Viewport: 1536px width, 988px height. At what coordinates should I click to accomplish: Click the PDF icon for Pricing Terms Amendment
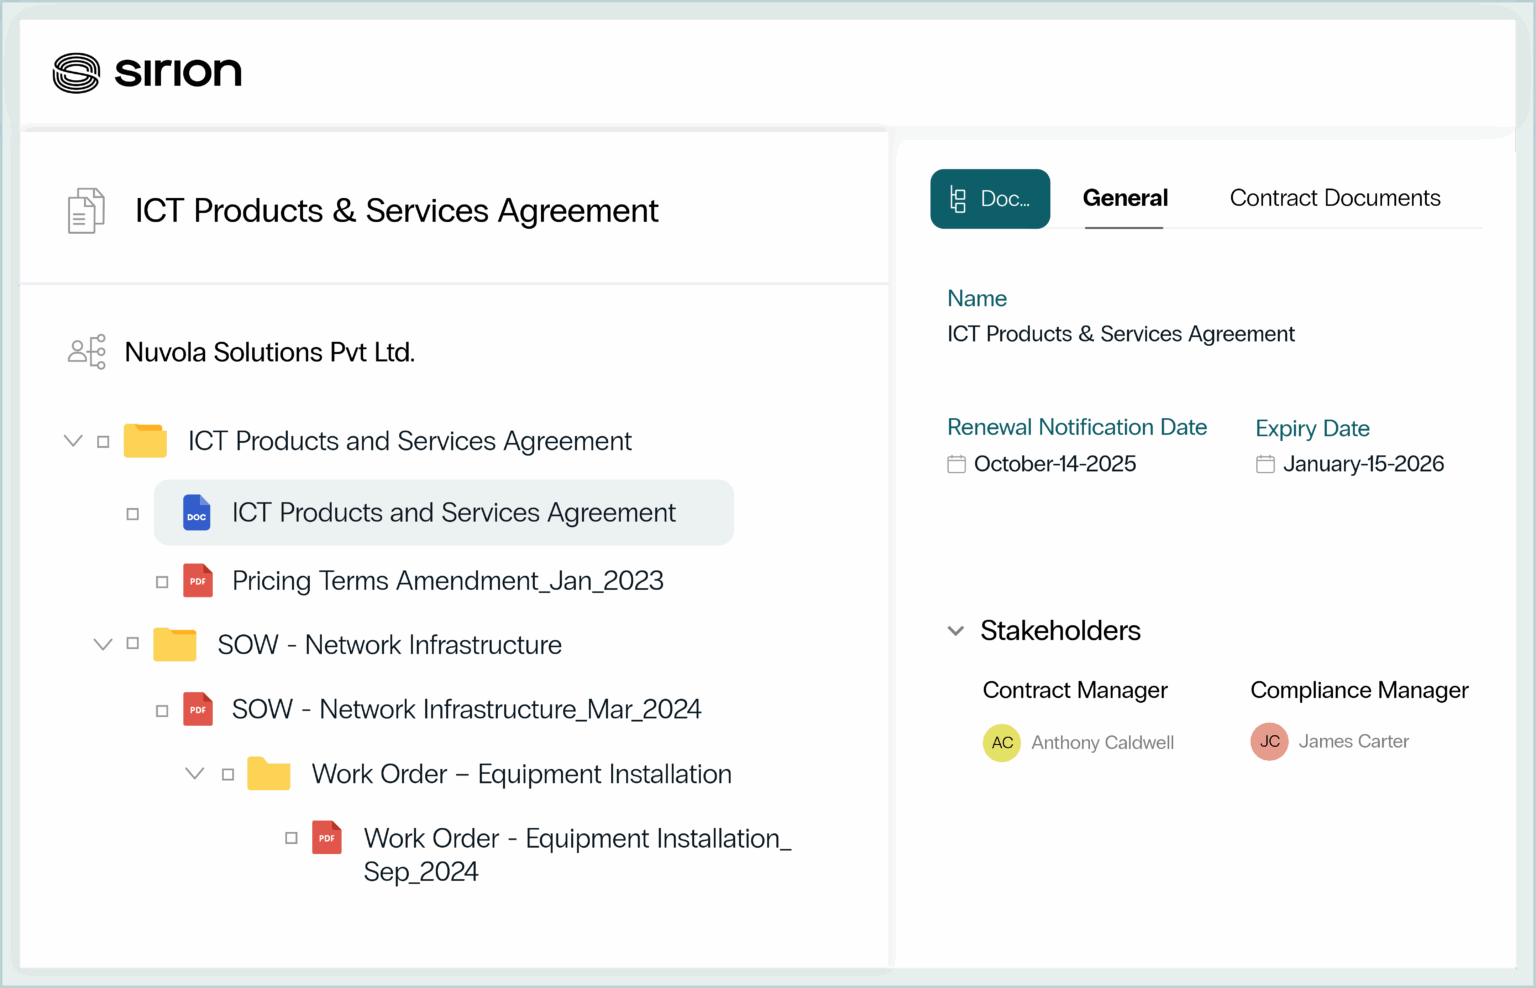pos(198,581)
